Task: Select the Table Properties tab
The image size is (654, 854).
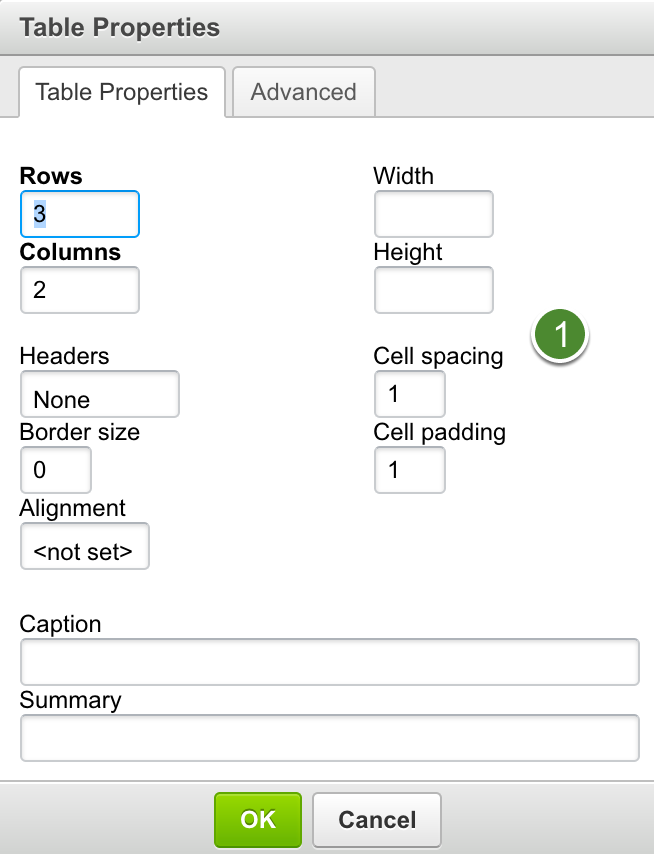Action: click(x=121, y=92)
